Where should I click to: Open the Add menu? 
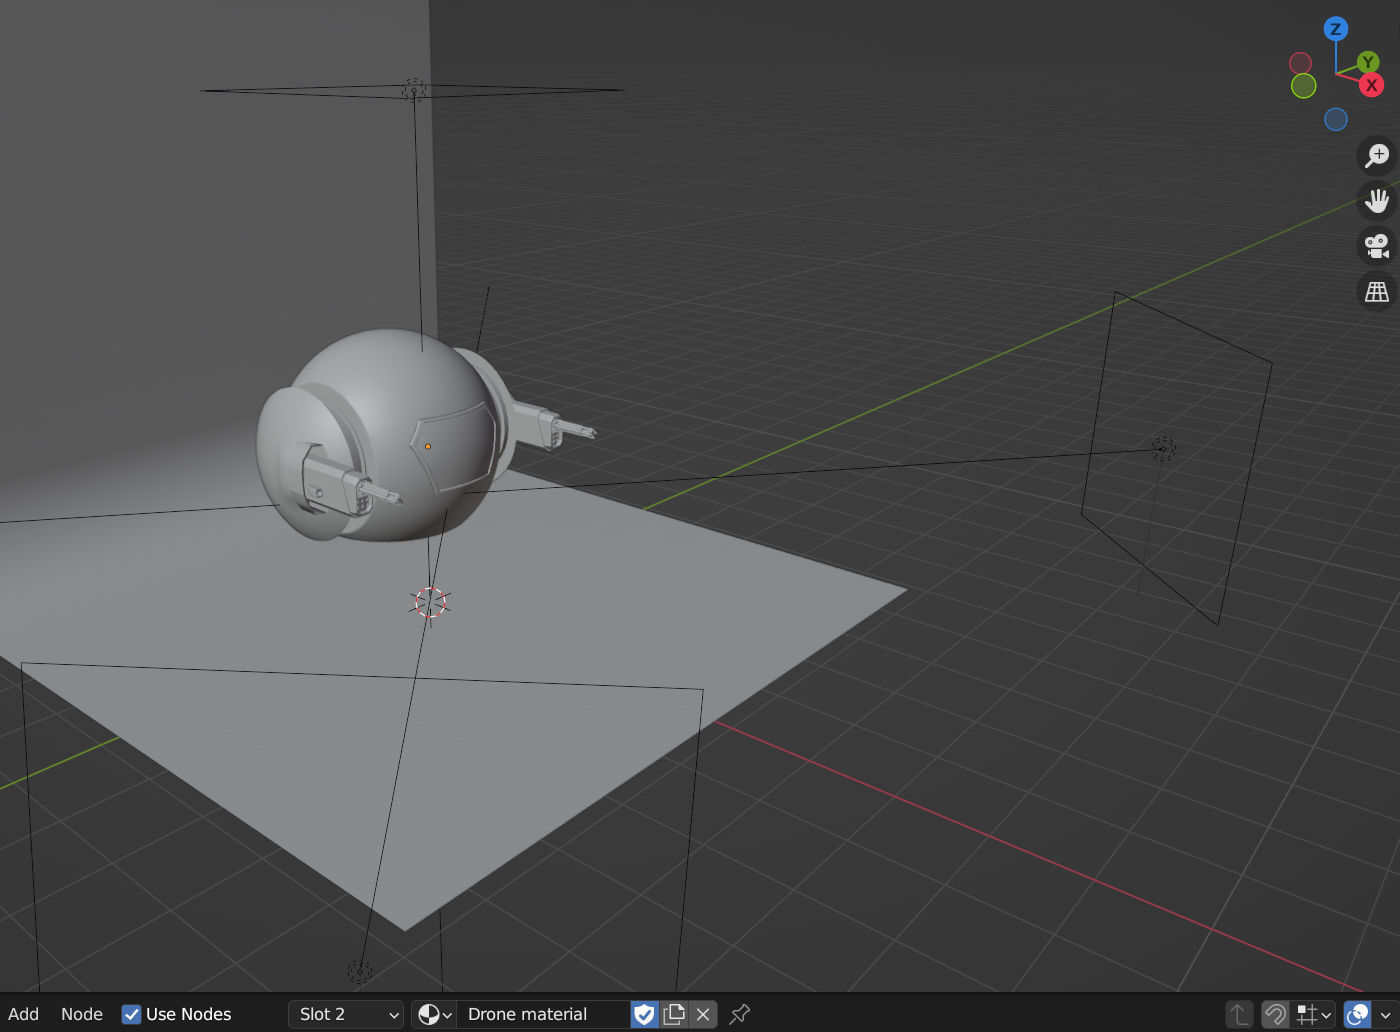point(23,1014)
